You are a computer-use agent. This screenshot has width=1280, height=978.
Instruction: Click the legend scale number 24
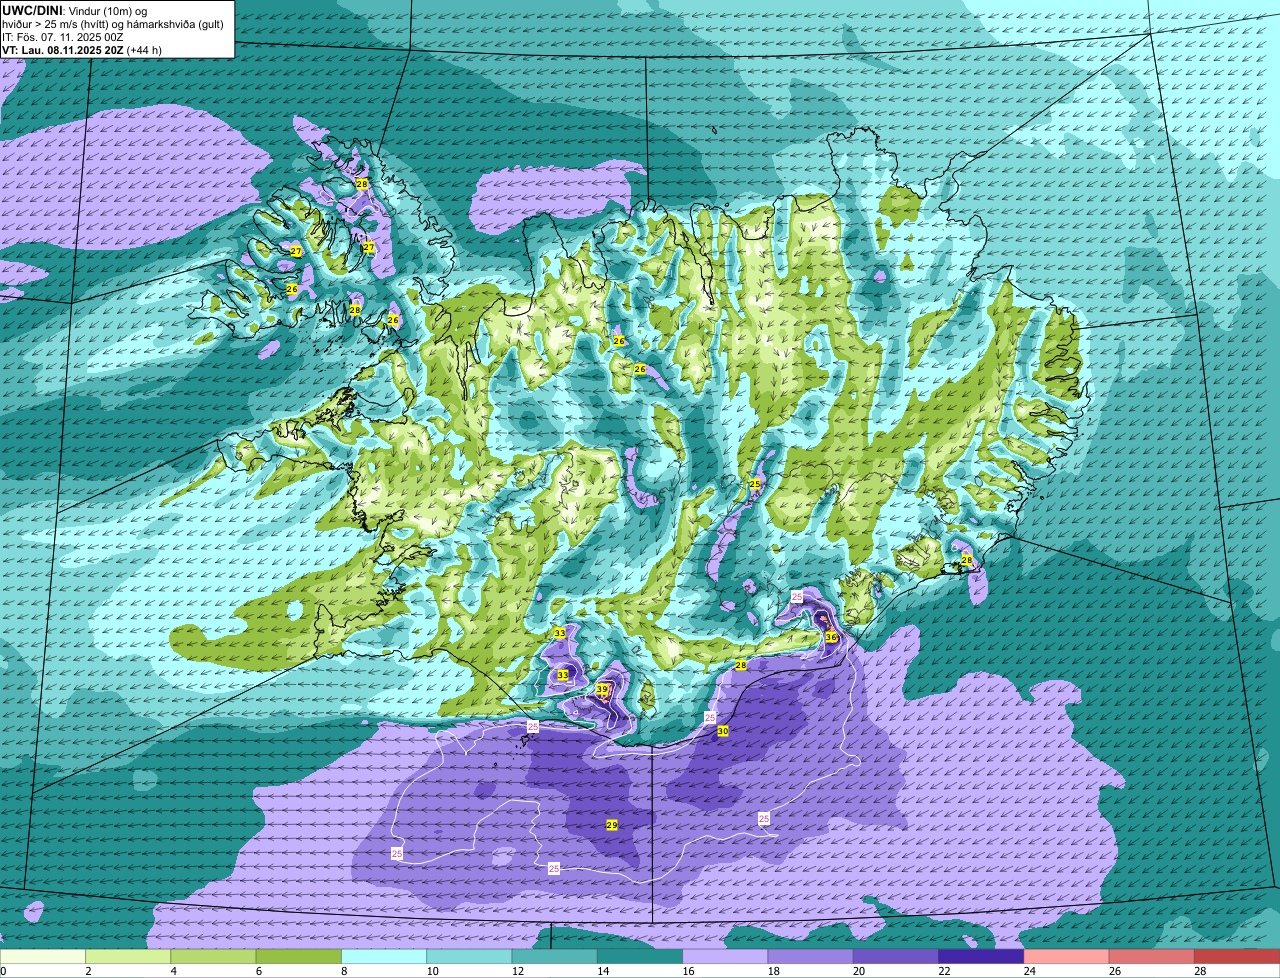pos(1029,971)
